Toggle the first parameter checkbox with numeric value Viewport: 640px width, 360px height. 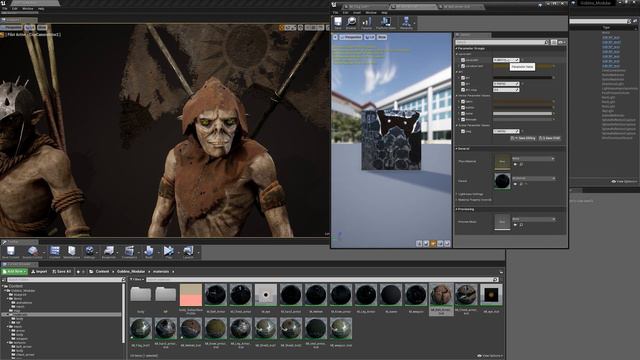pos(463,60)
